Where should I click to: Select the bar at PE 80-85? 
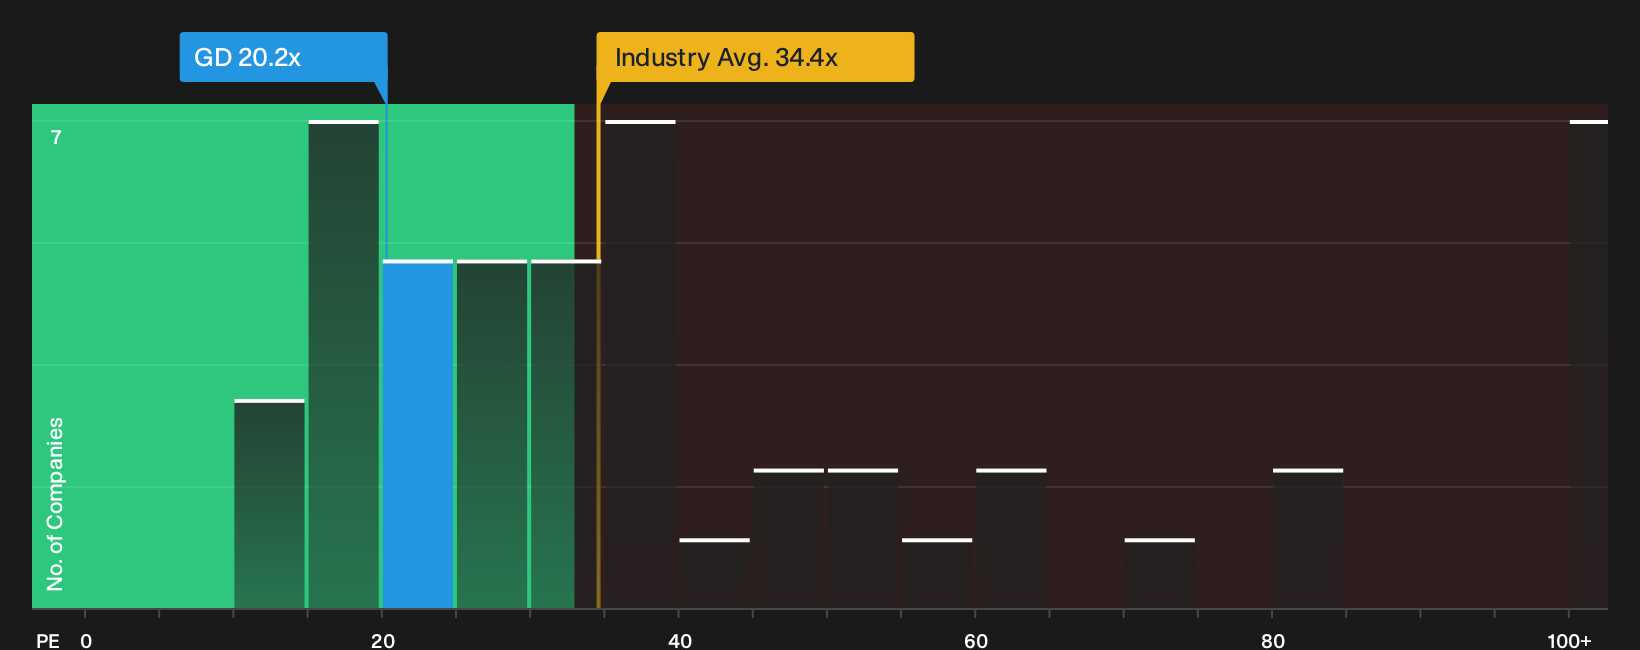(x=1308, y=538)
